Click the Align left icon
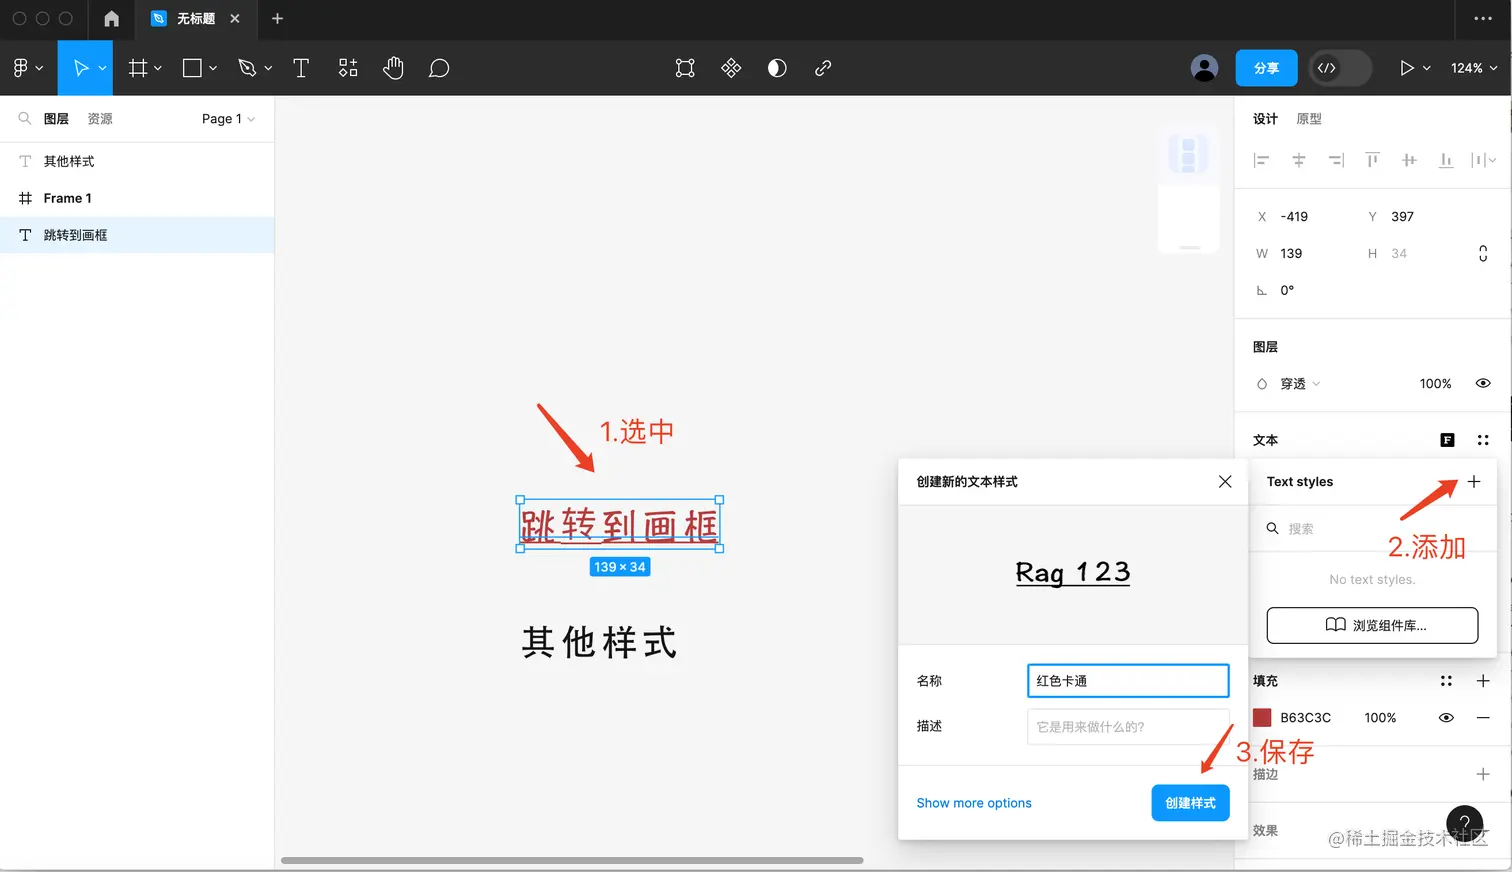The image size is (1512, 872). pos(1261,160)
